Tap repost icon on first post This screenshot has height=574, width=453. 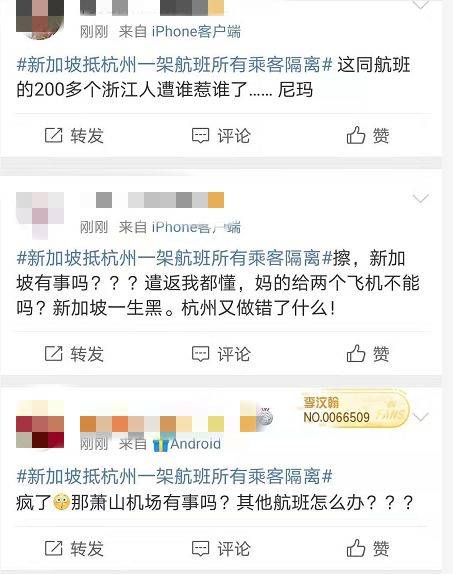tap(53, 135)
